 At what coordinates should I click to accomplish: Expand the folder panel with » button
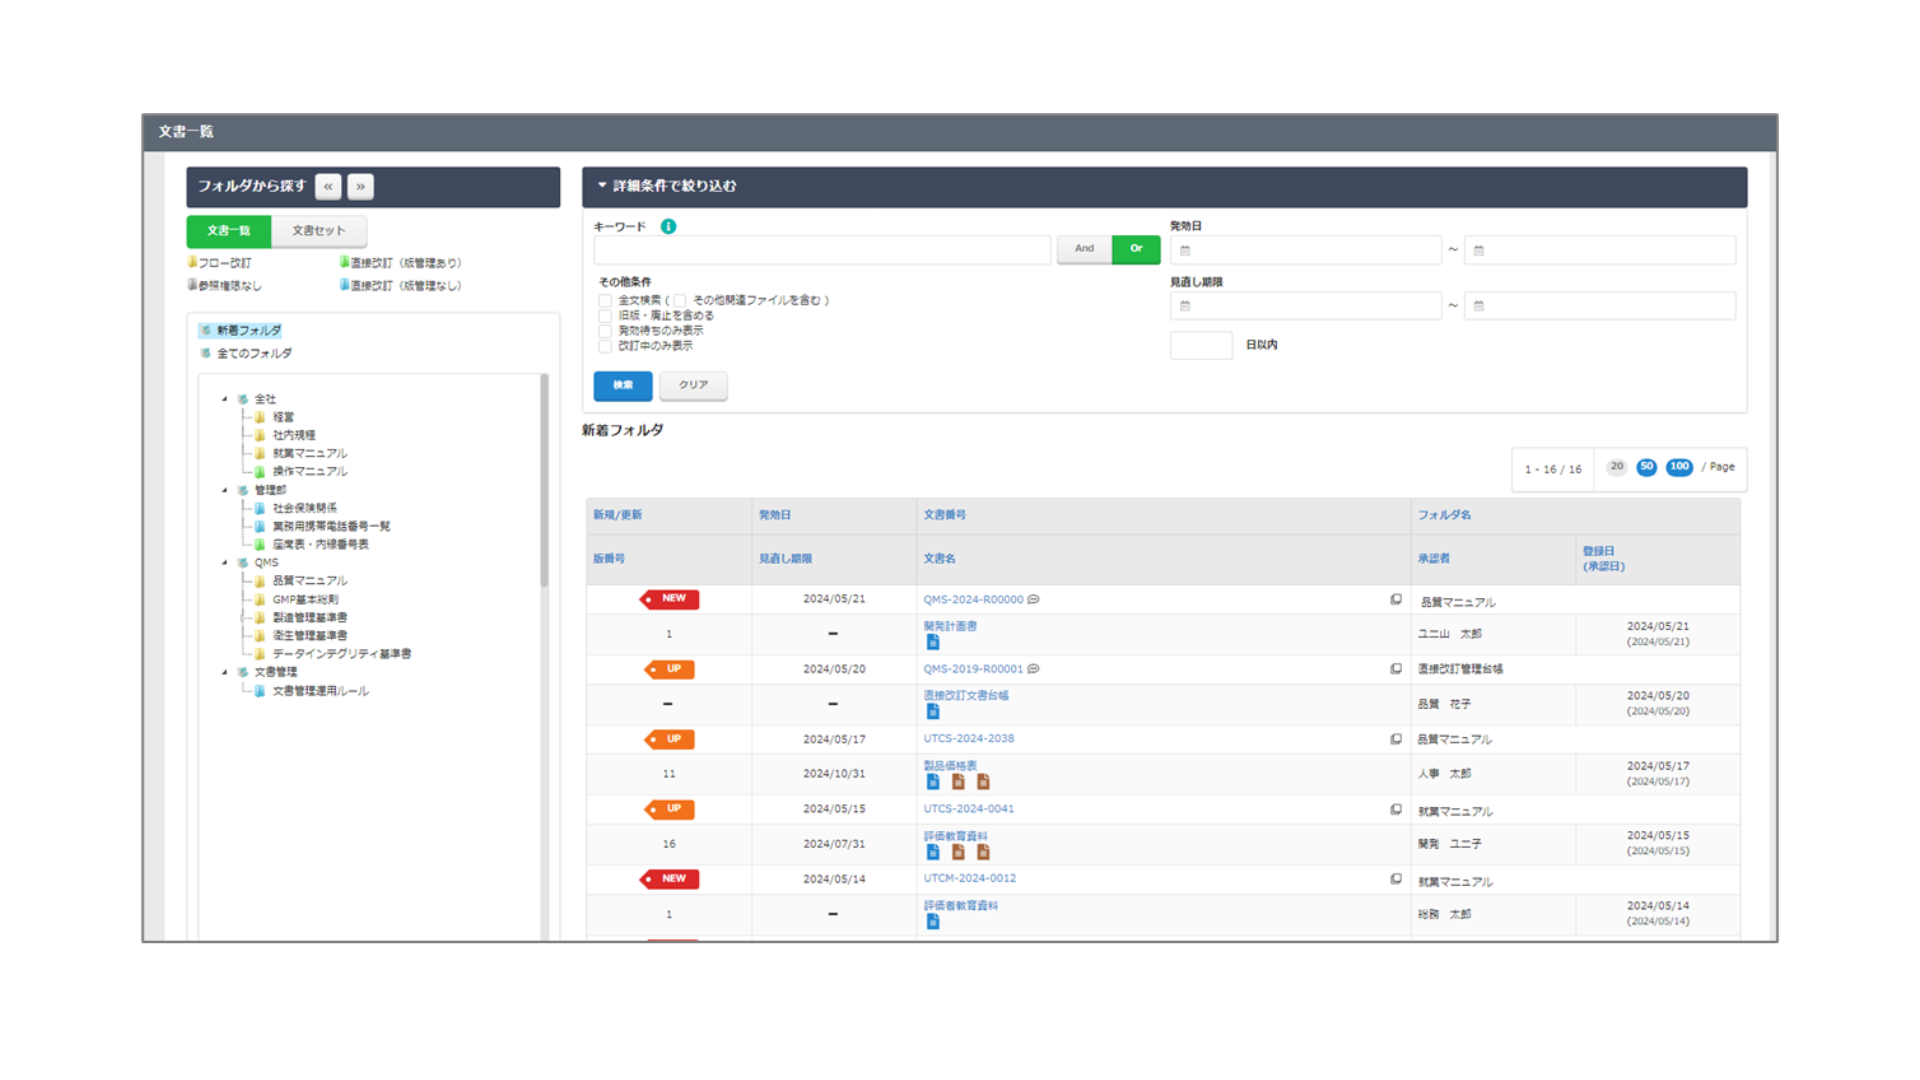click(x=361, y=186)
